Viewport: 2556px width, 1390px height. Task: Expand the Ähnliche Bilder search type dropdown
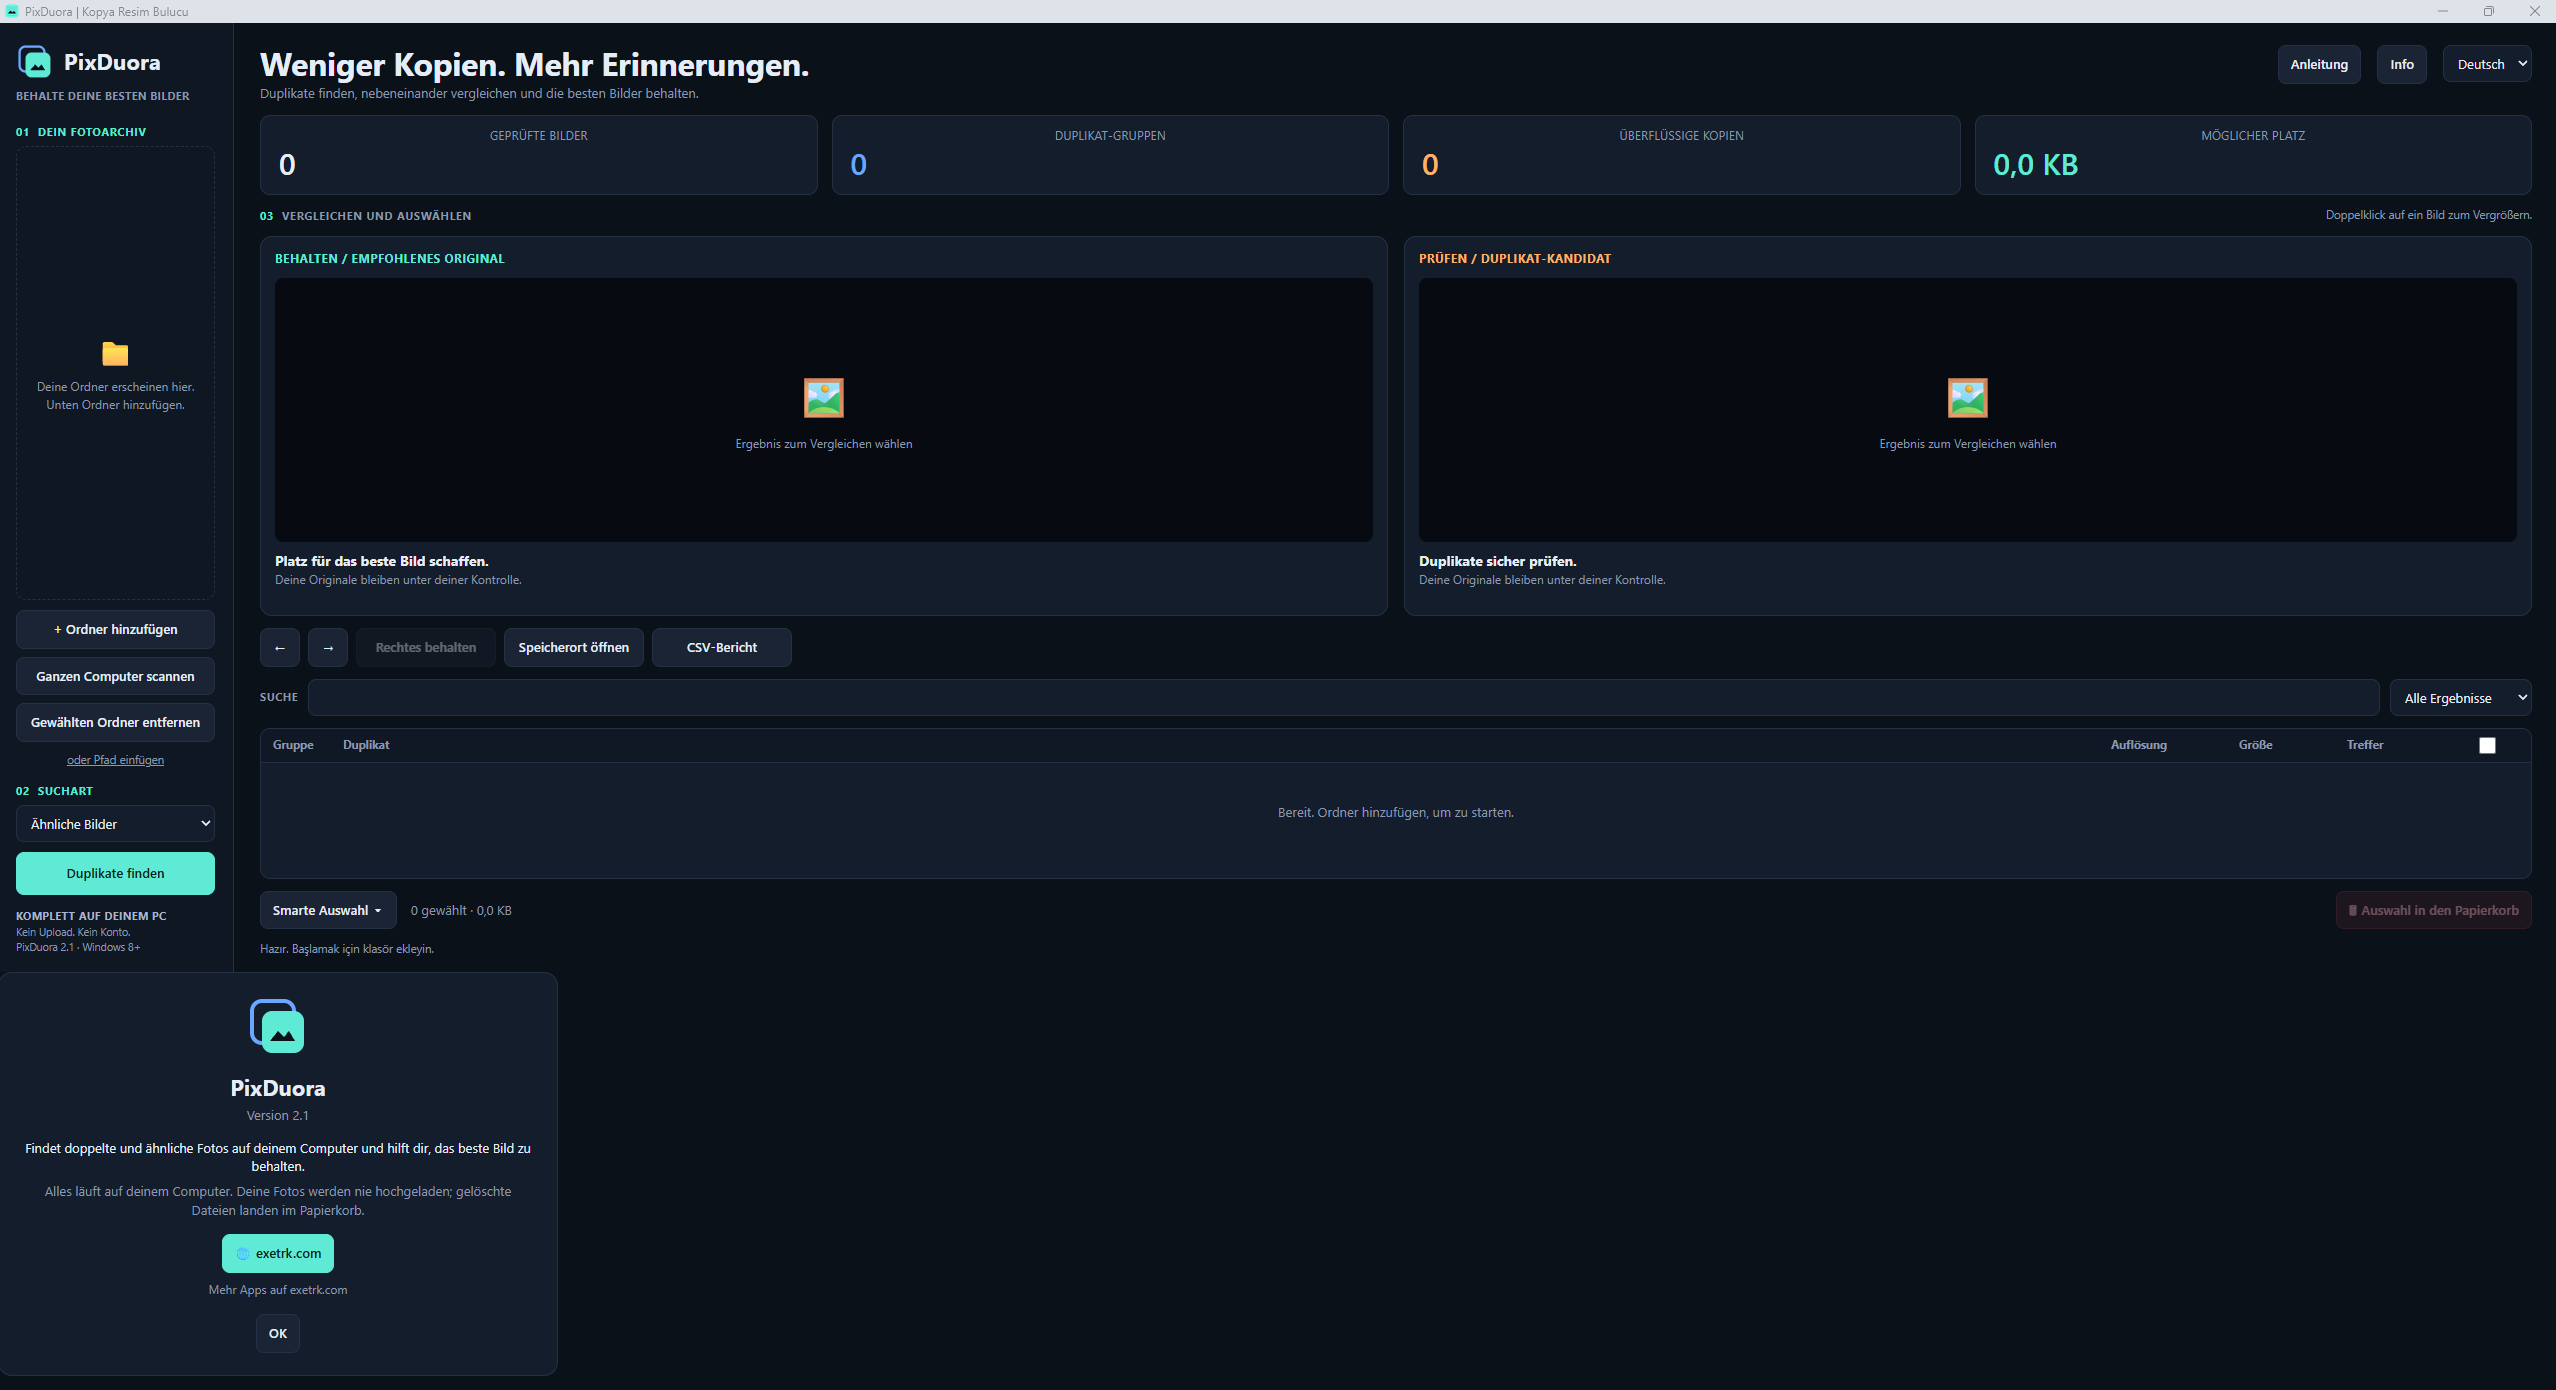coord(115,824)
